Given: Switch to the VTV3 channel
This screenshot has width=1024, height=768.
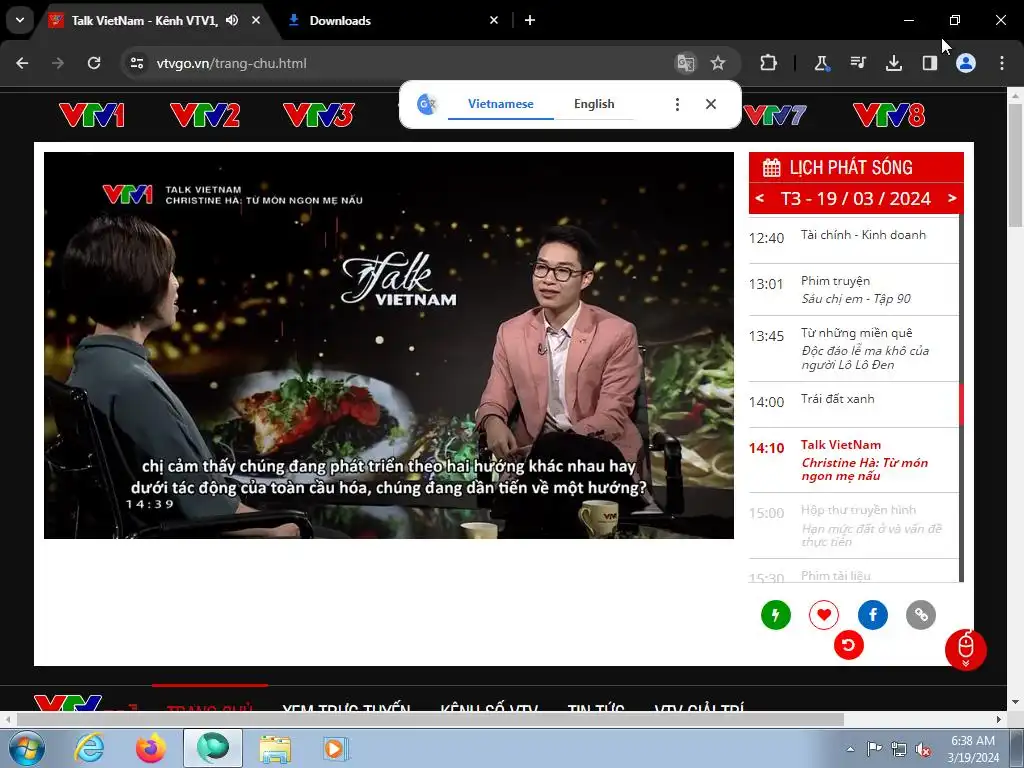Looking at the screenshot, I should (x=319, y=115).
